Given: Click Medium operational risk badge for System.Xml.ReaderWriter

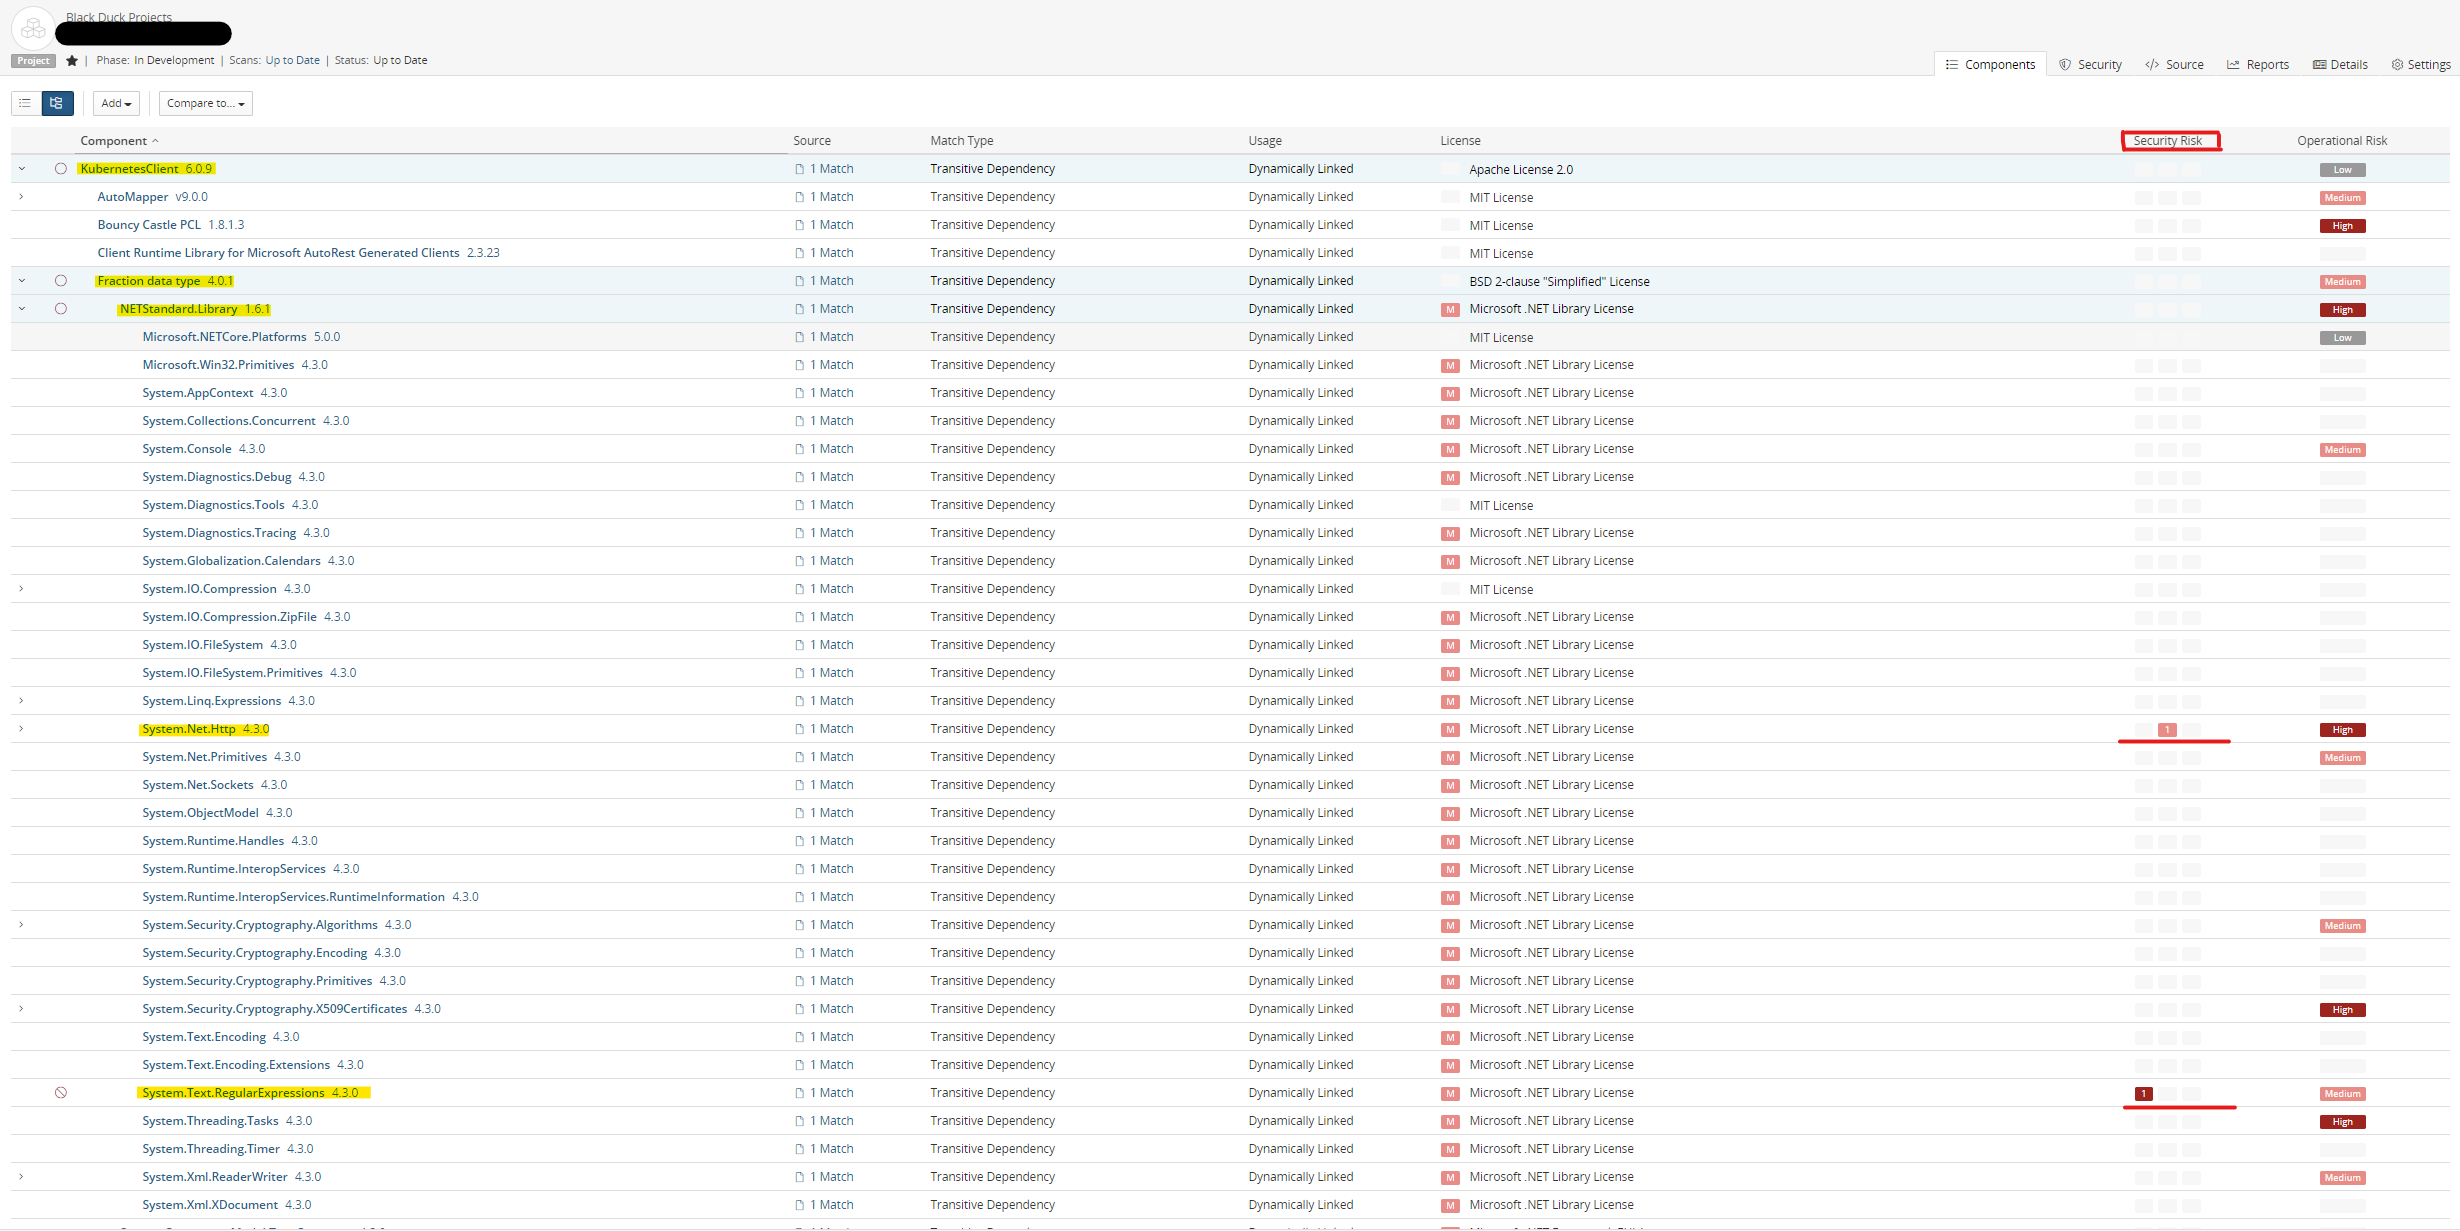Looking at the screenshot, I should (x=2342, y=1178).
